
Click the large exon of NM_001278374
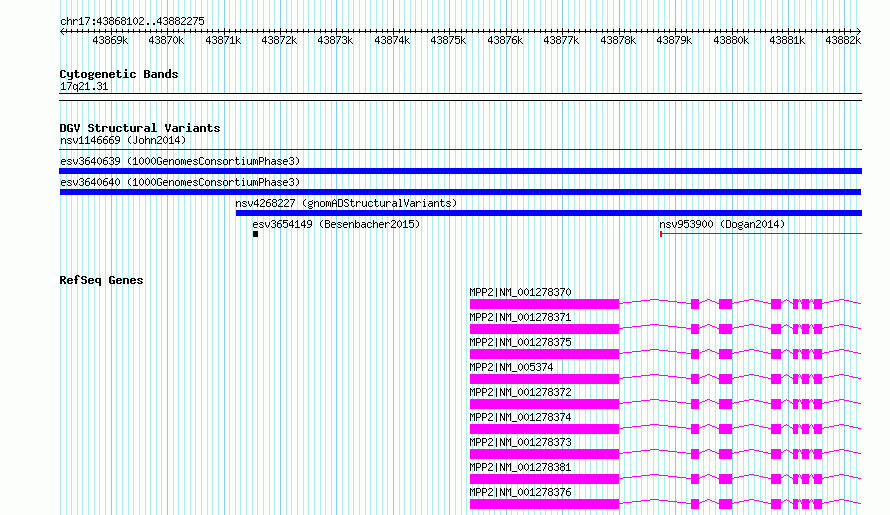click(x=544, y=429)
